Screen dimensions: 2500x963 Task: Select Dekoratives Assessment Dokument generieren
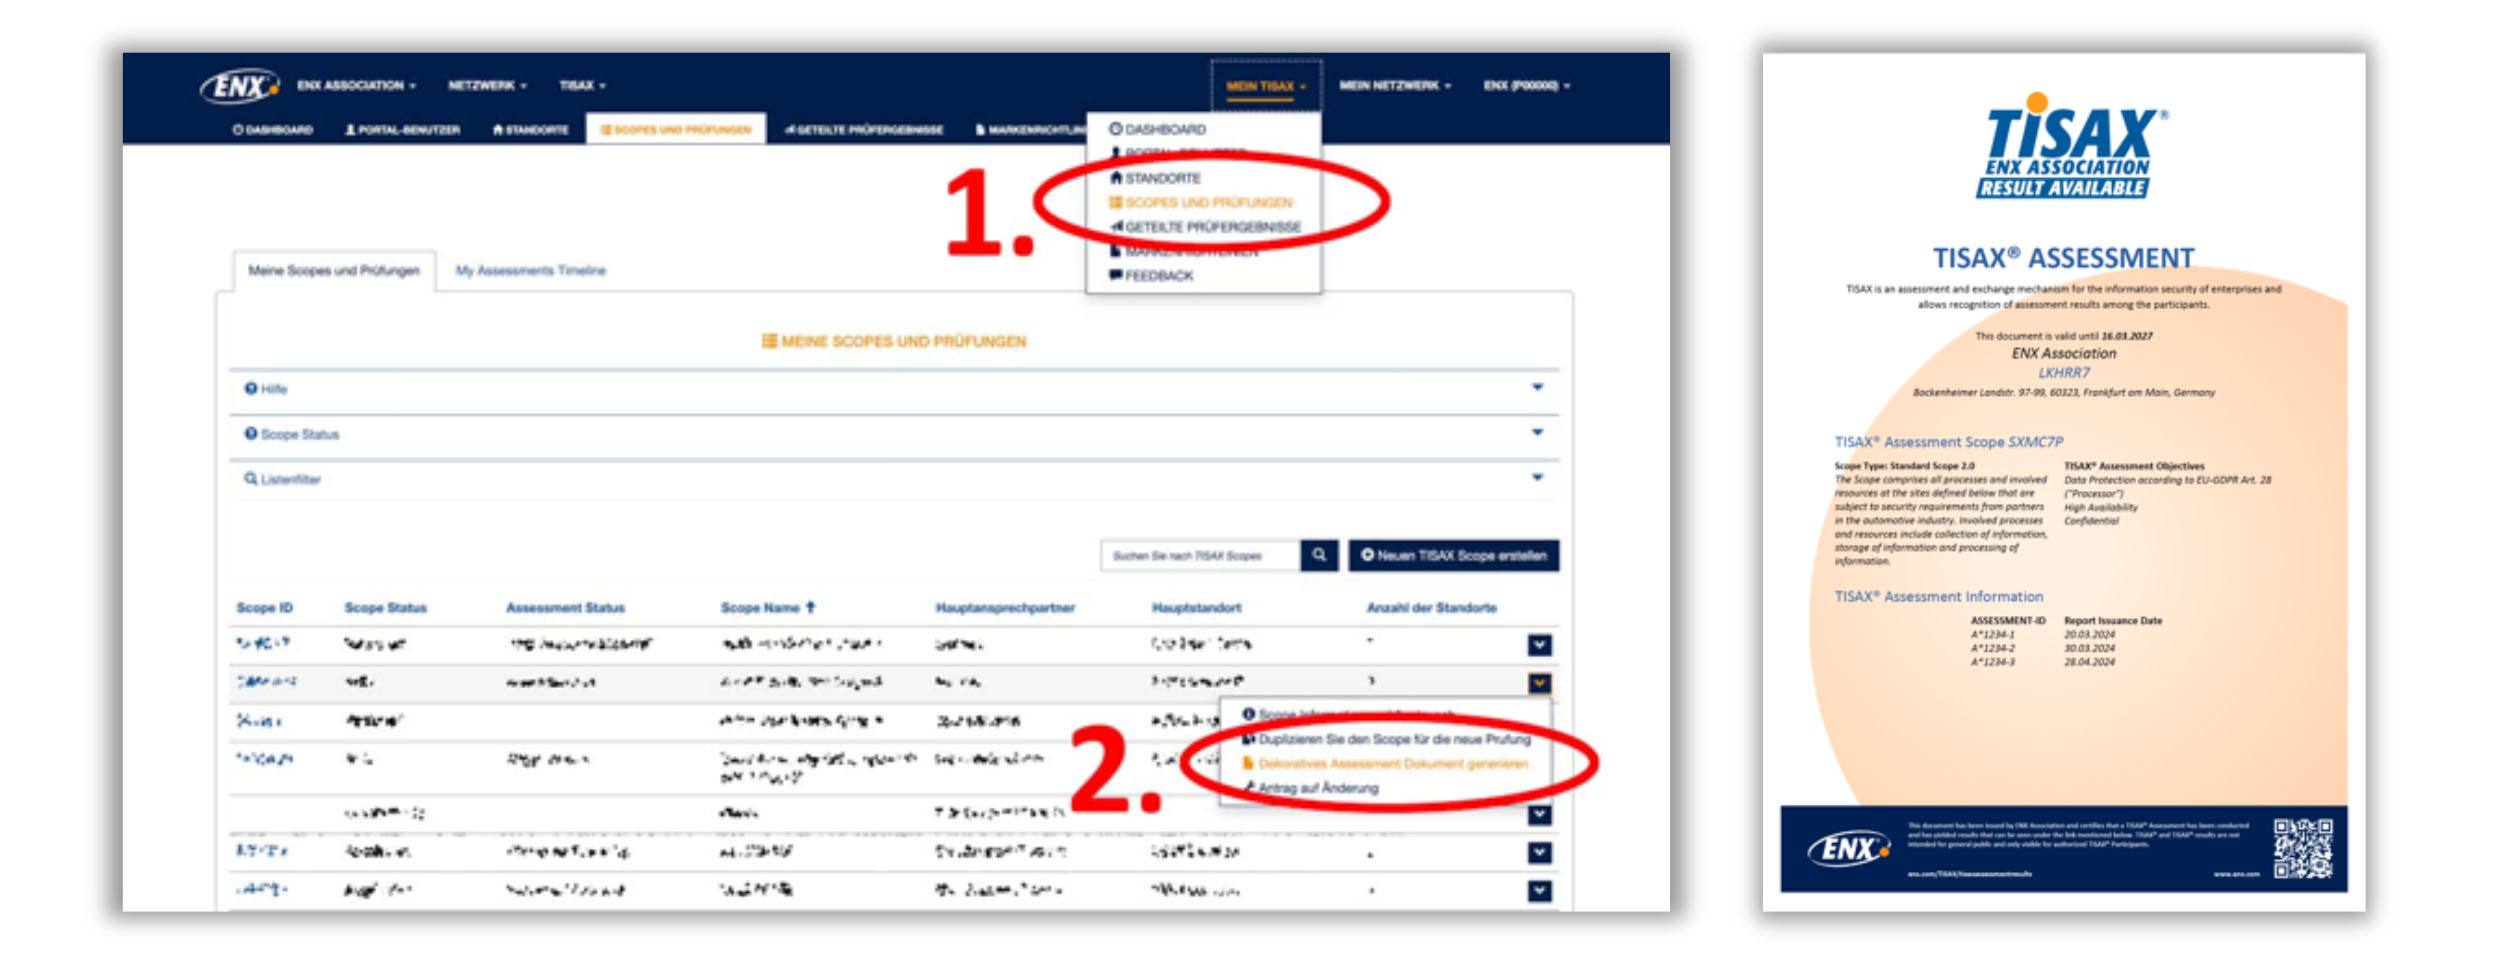(1385, 764)
